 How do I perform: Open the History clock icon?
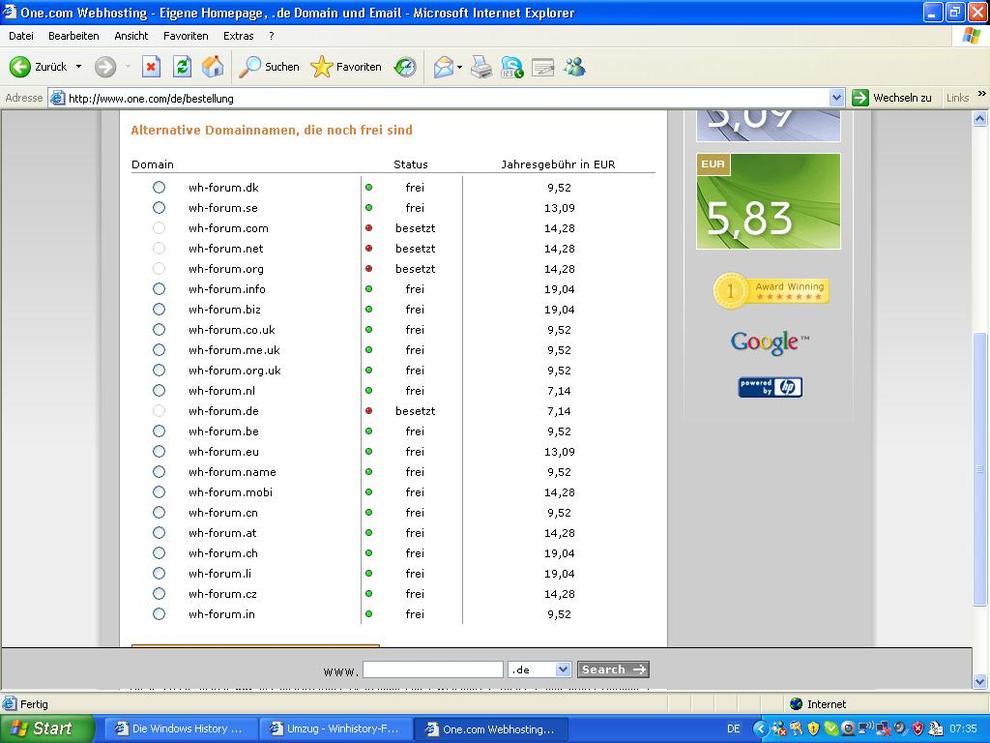click(405, 67)
